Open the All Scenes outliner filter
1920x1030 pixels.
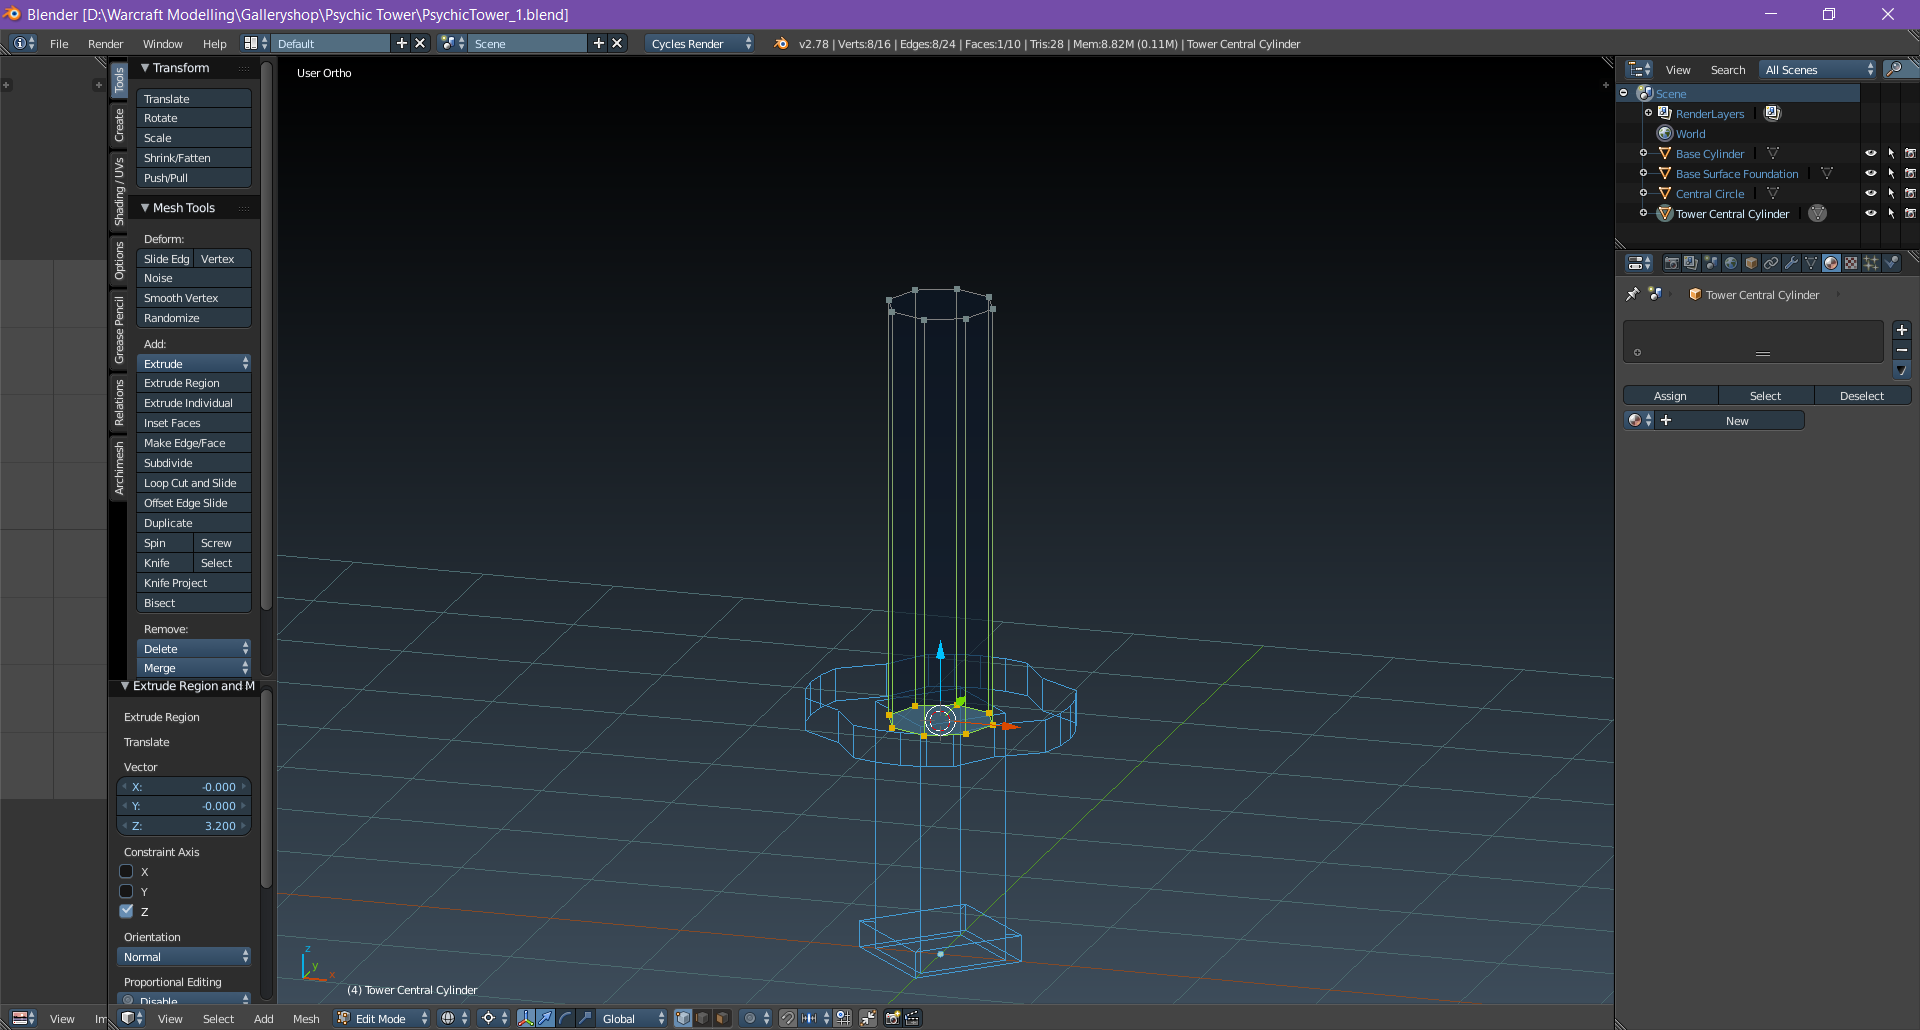pyautogui.click(x=1819, y=69)
